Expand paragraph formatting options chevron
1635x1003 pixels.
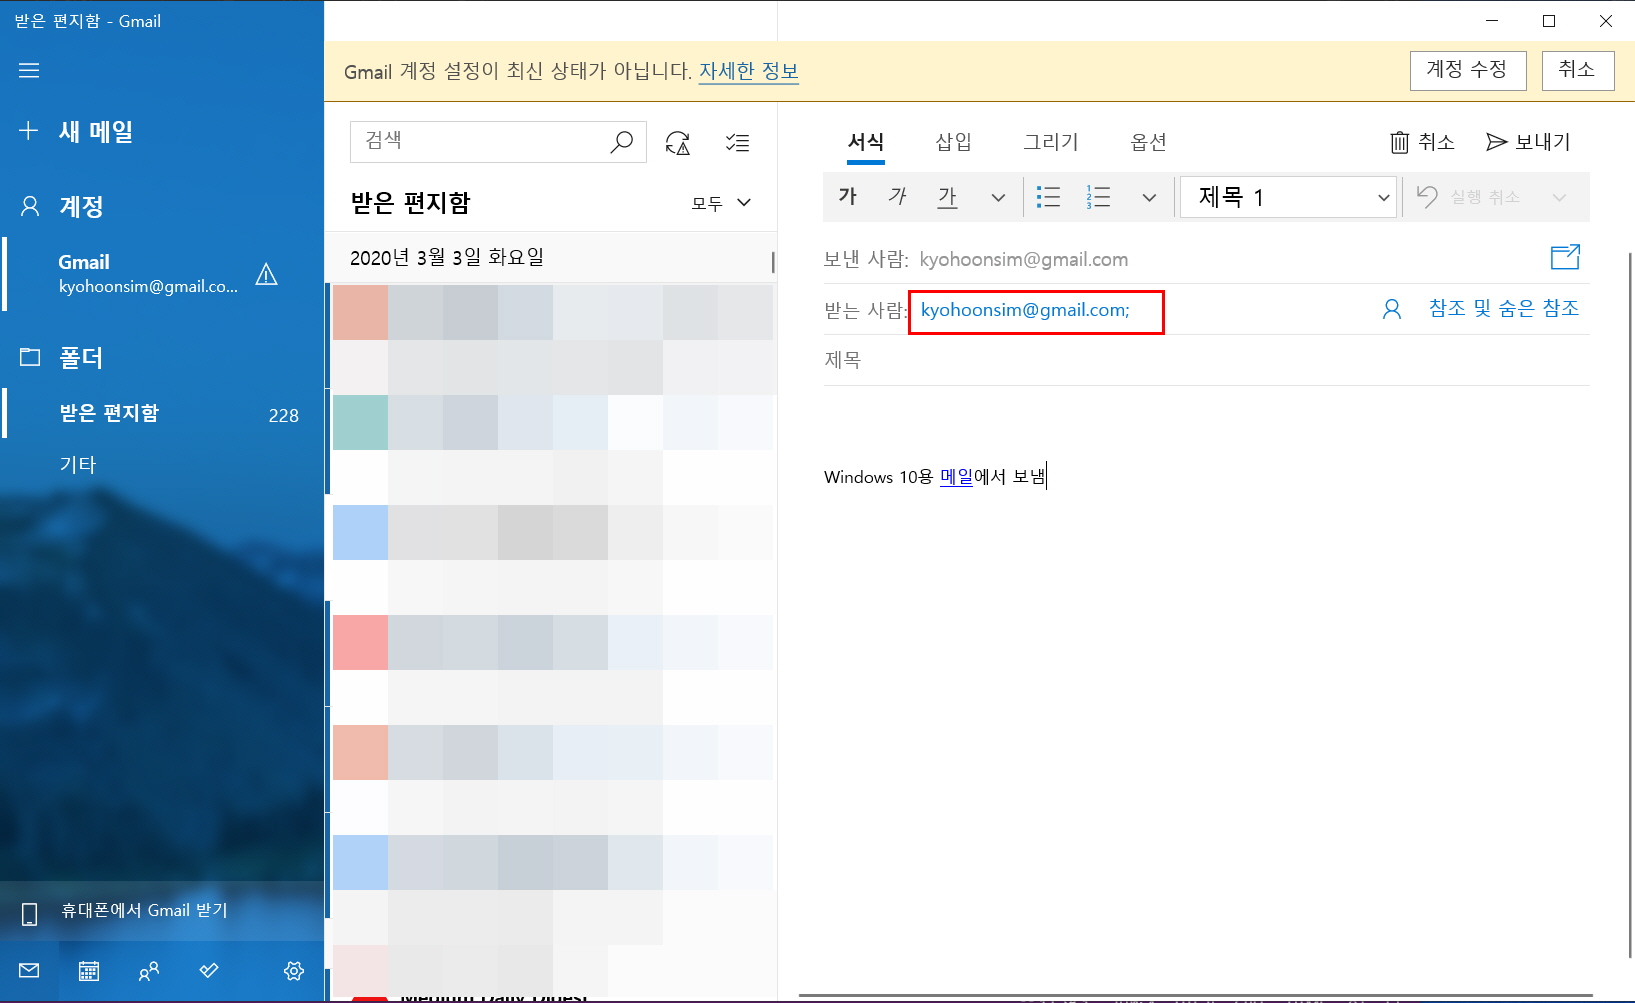click(x=1149, y=198)
